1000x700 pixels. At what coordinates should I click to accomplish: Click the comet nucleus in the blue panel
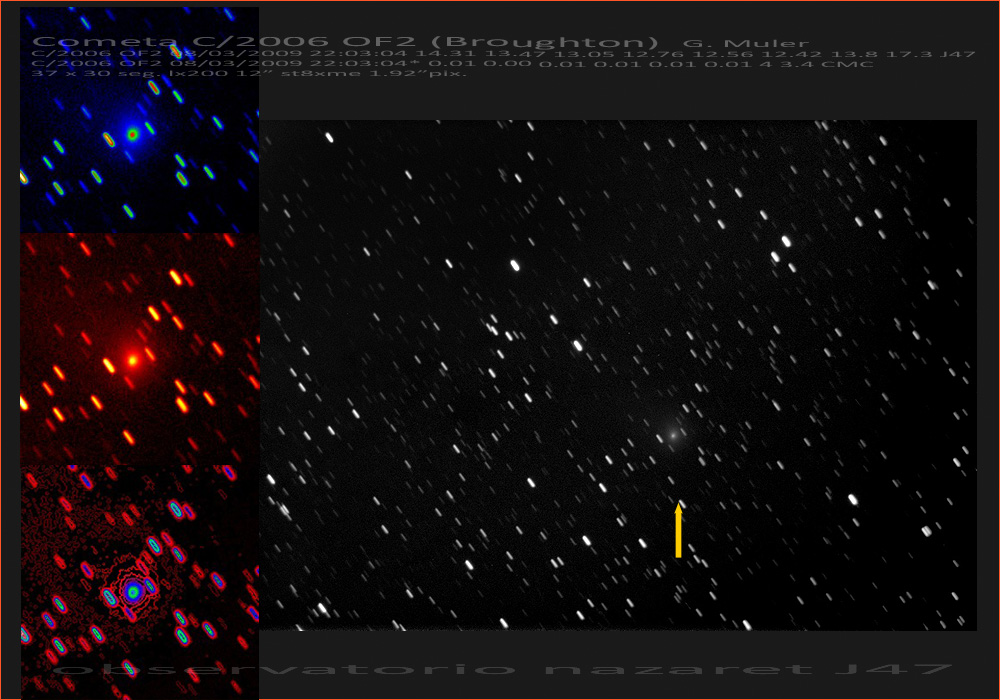pos(132,133)
